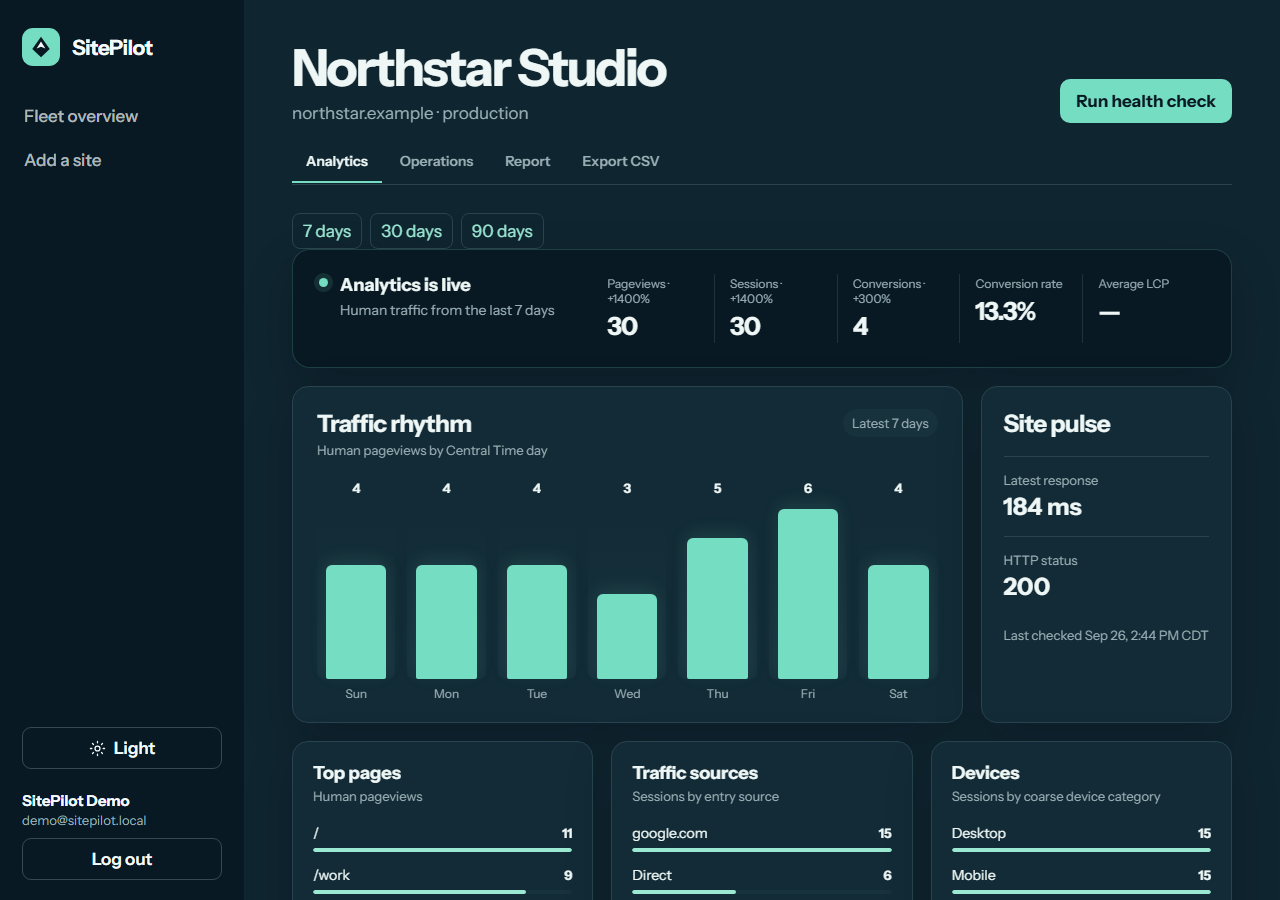This screenshot has width=1280, height=900.
Task: Run health check now
Action: (1146, 101)
